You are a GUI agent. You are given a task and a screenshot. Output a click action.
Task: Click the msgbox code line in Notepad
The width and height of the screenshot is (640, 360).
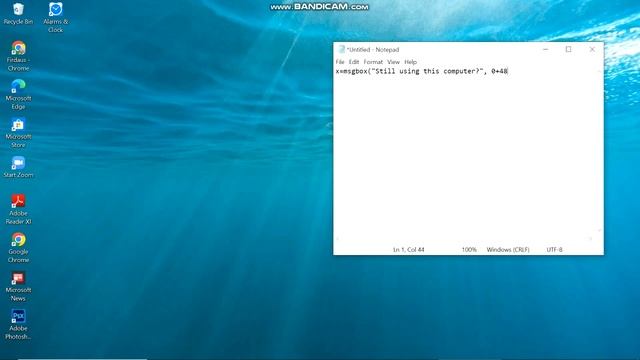tap(422, 71)
